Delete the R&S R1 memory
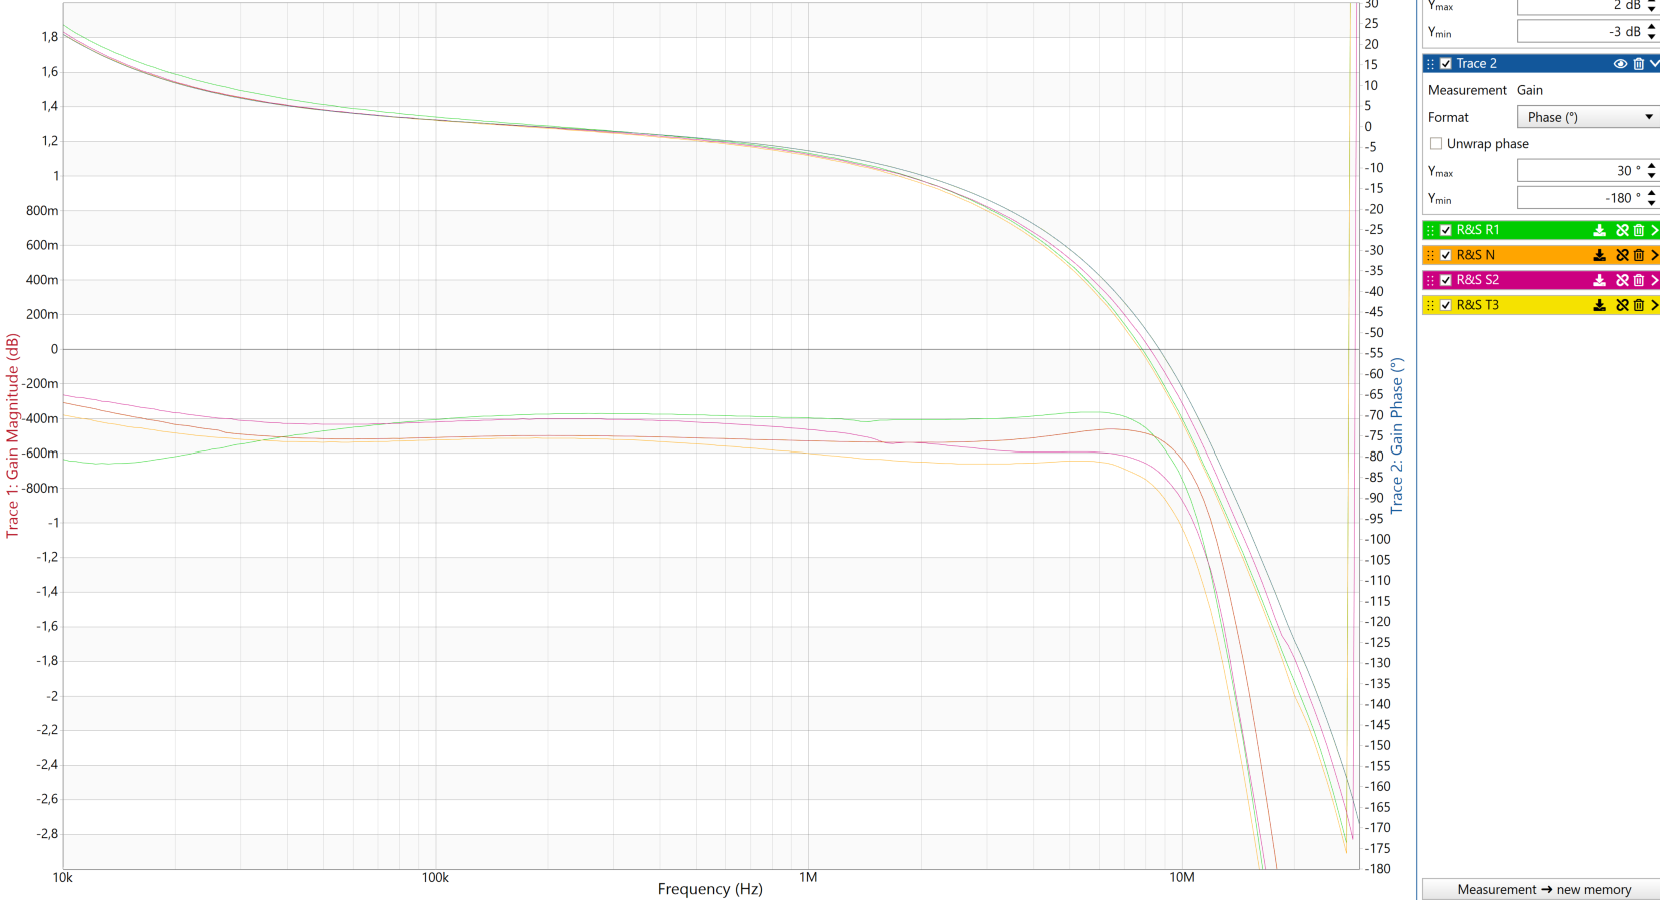 point(1638,230)
